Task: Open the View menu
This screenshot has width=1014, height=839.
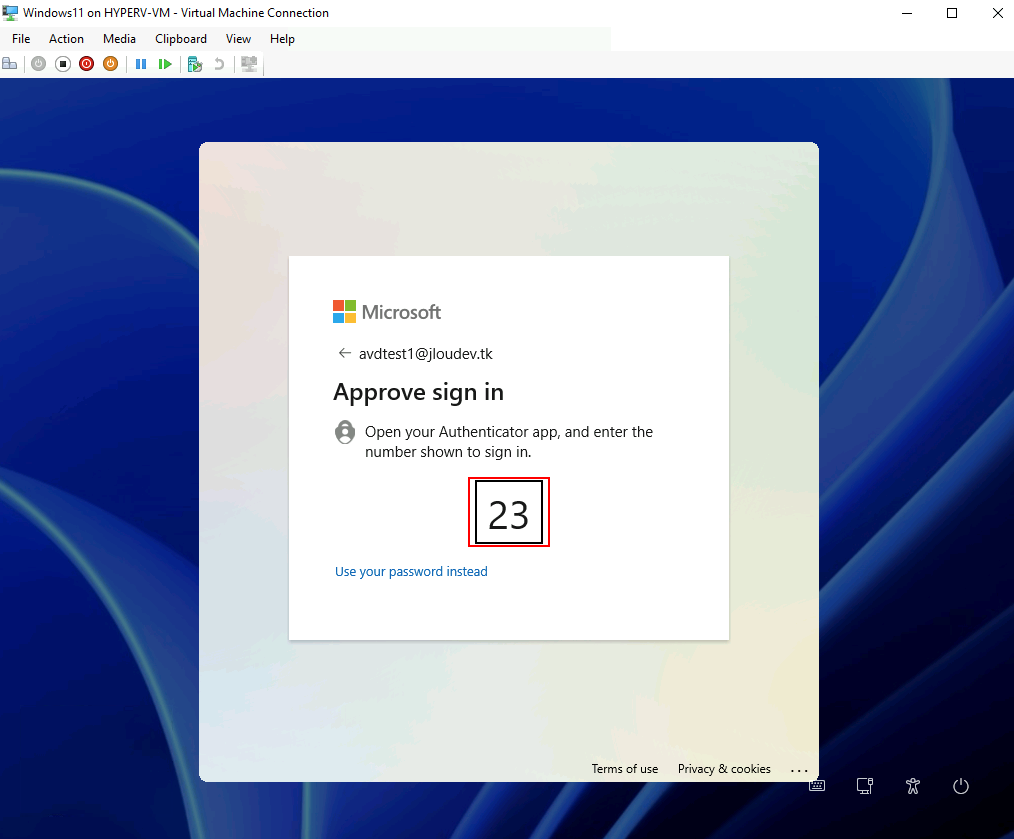Action: pos(239,39)
